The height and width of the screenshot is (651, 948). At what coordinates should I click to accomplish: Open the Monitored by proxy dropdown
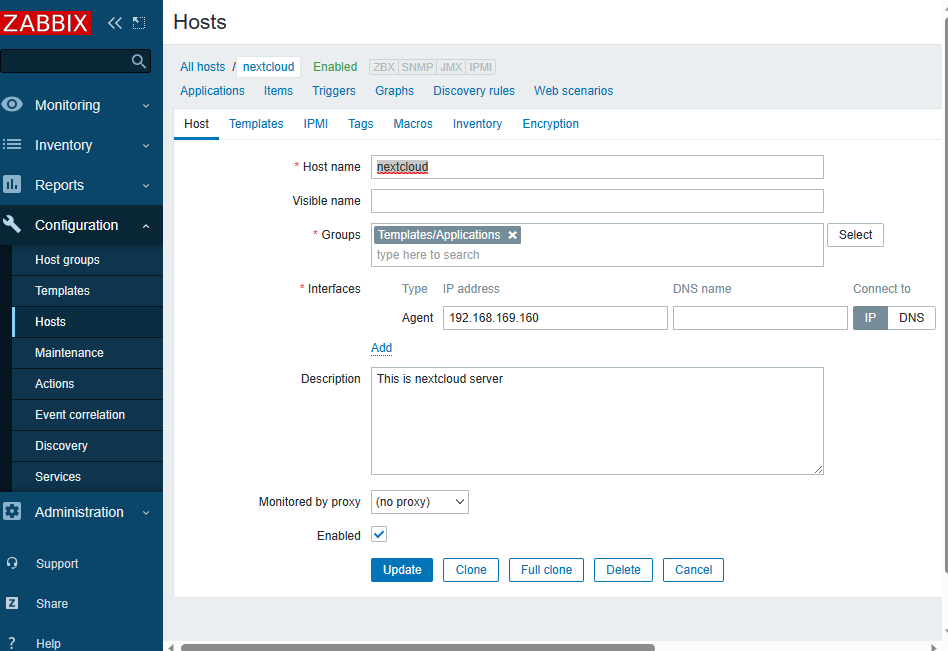(x=420, y=502)
